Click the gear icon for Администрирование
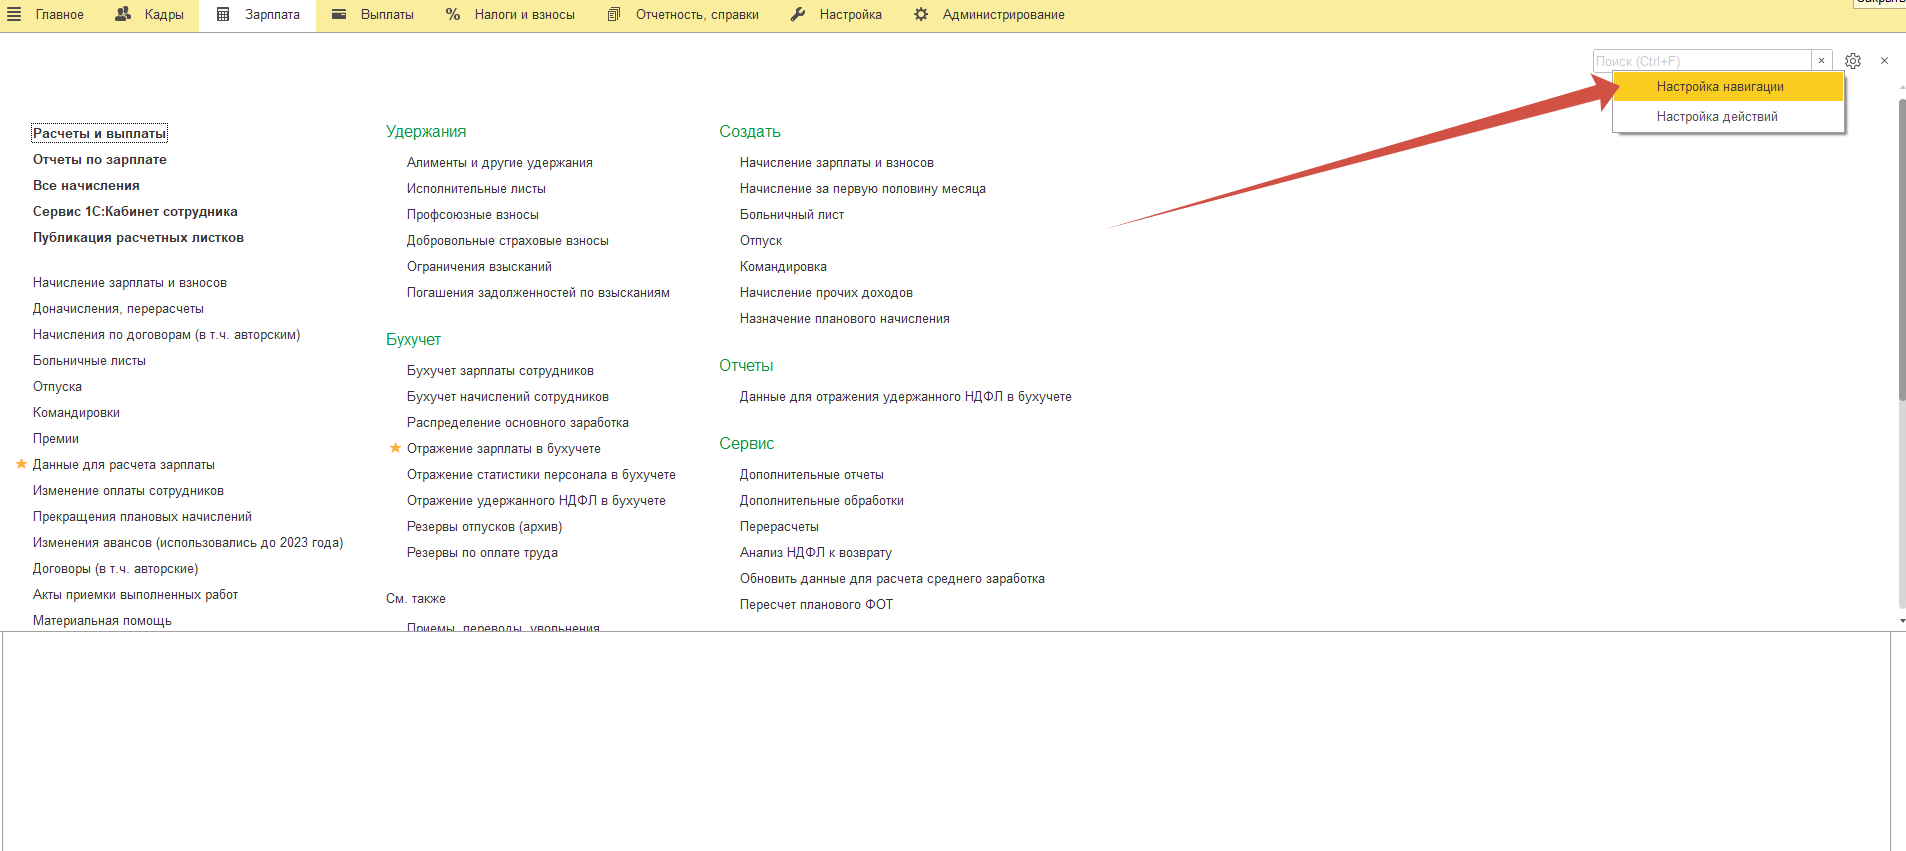Viewport: 1906px width, 851px height. 921,15
